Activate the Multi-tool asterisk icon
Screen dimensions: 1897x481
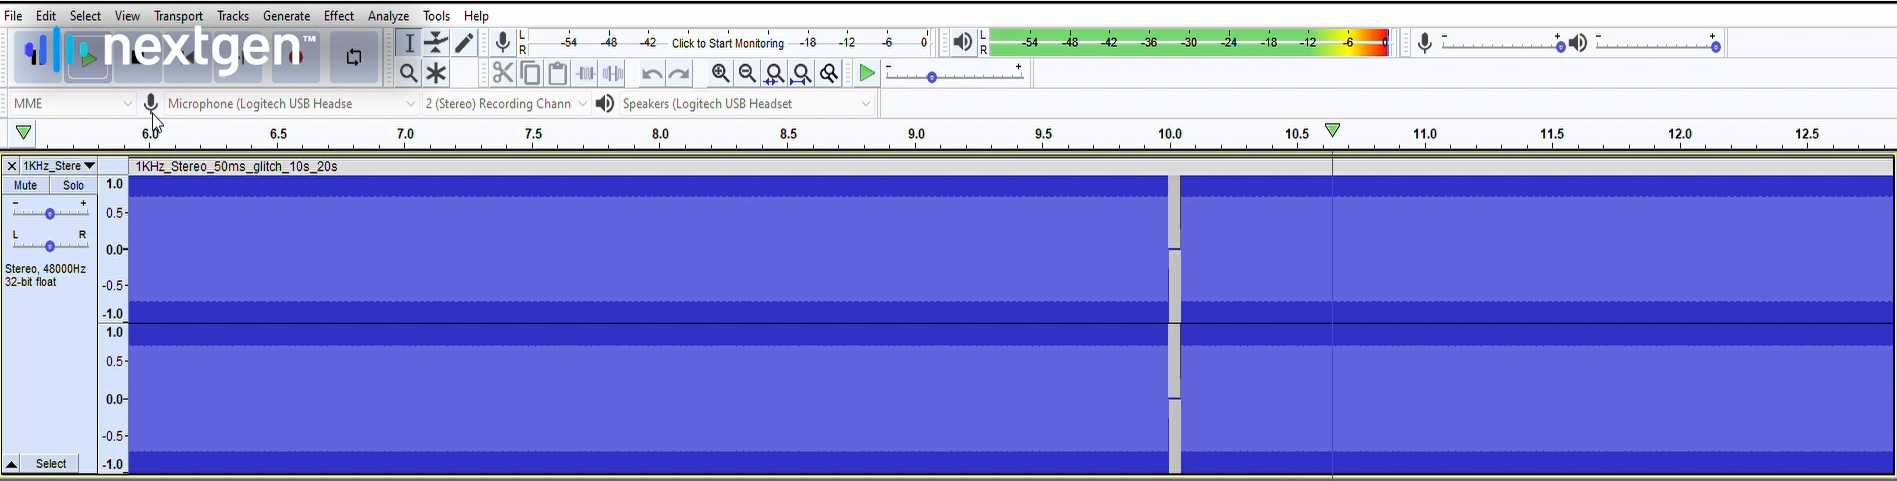coord(436,73)
